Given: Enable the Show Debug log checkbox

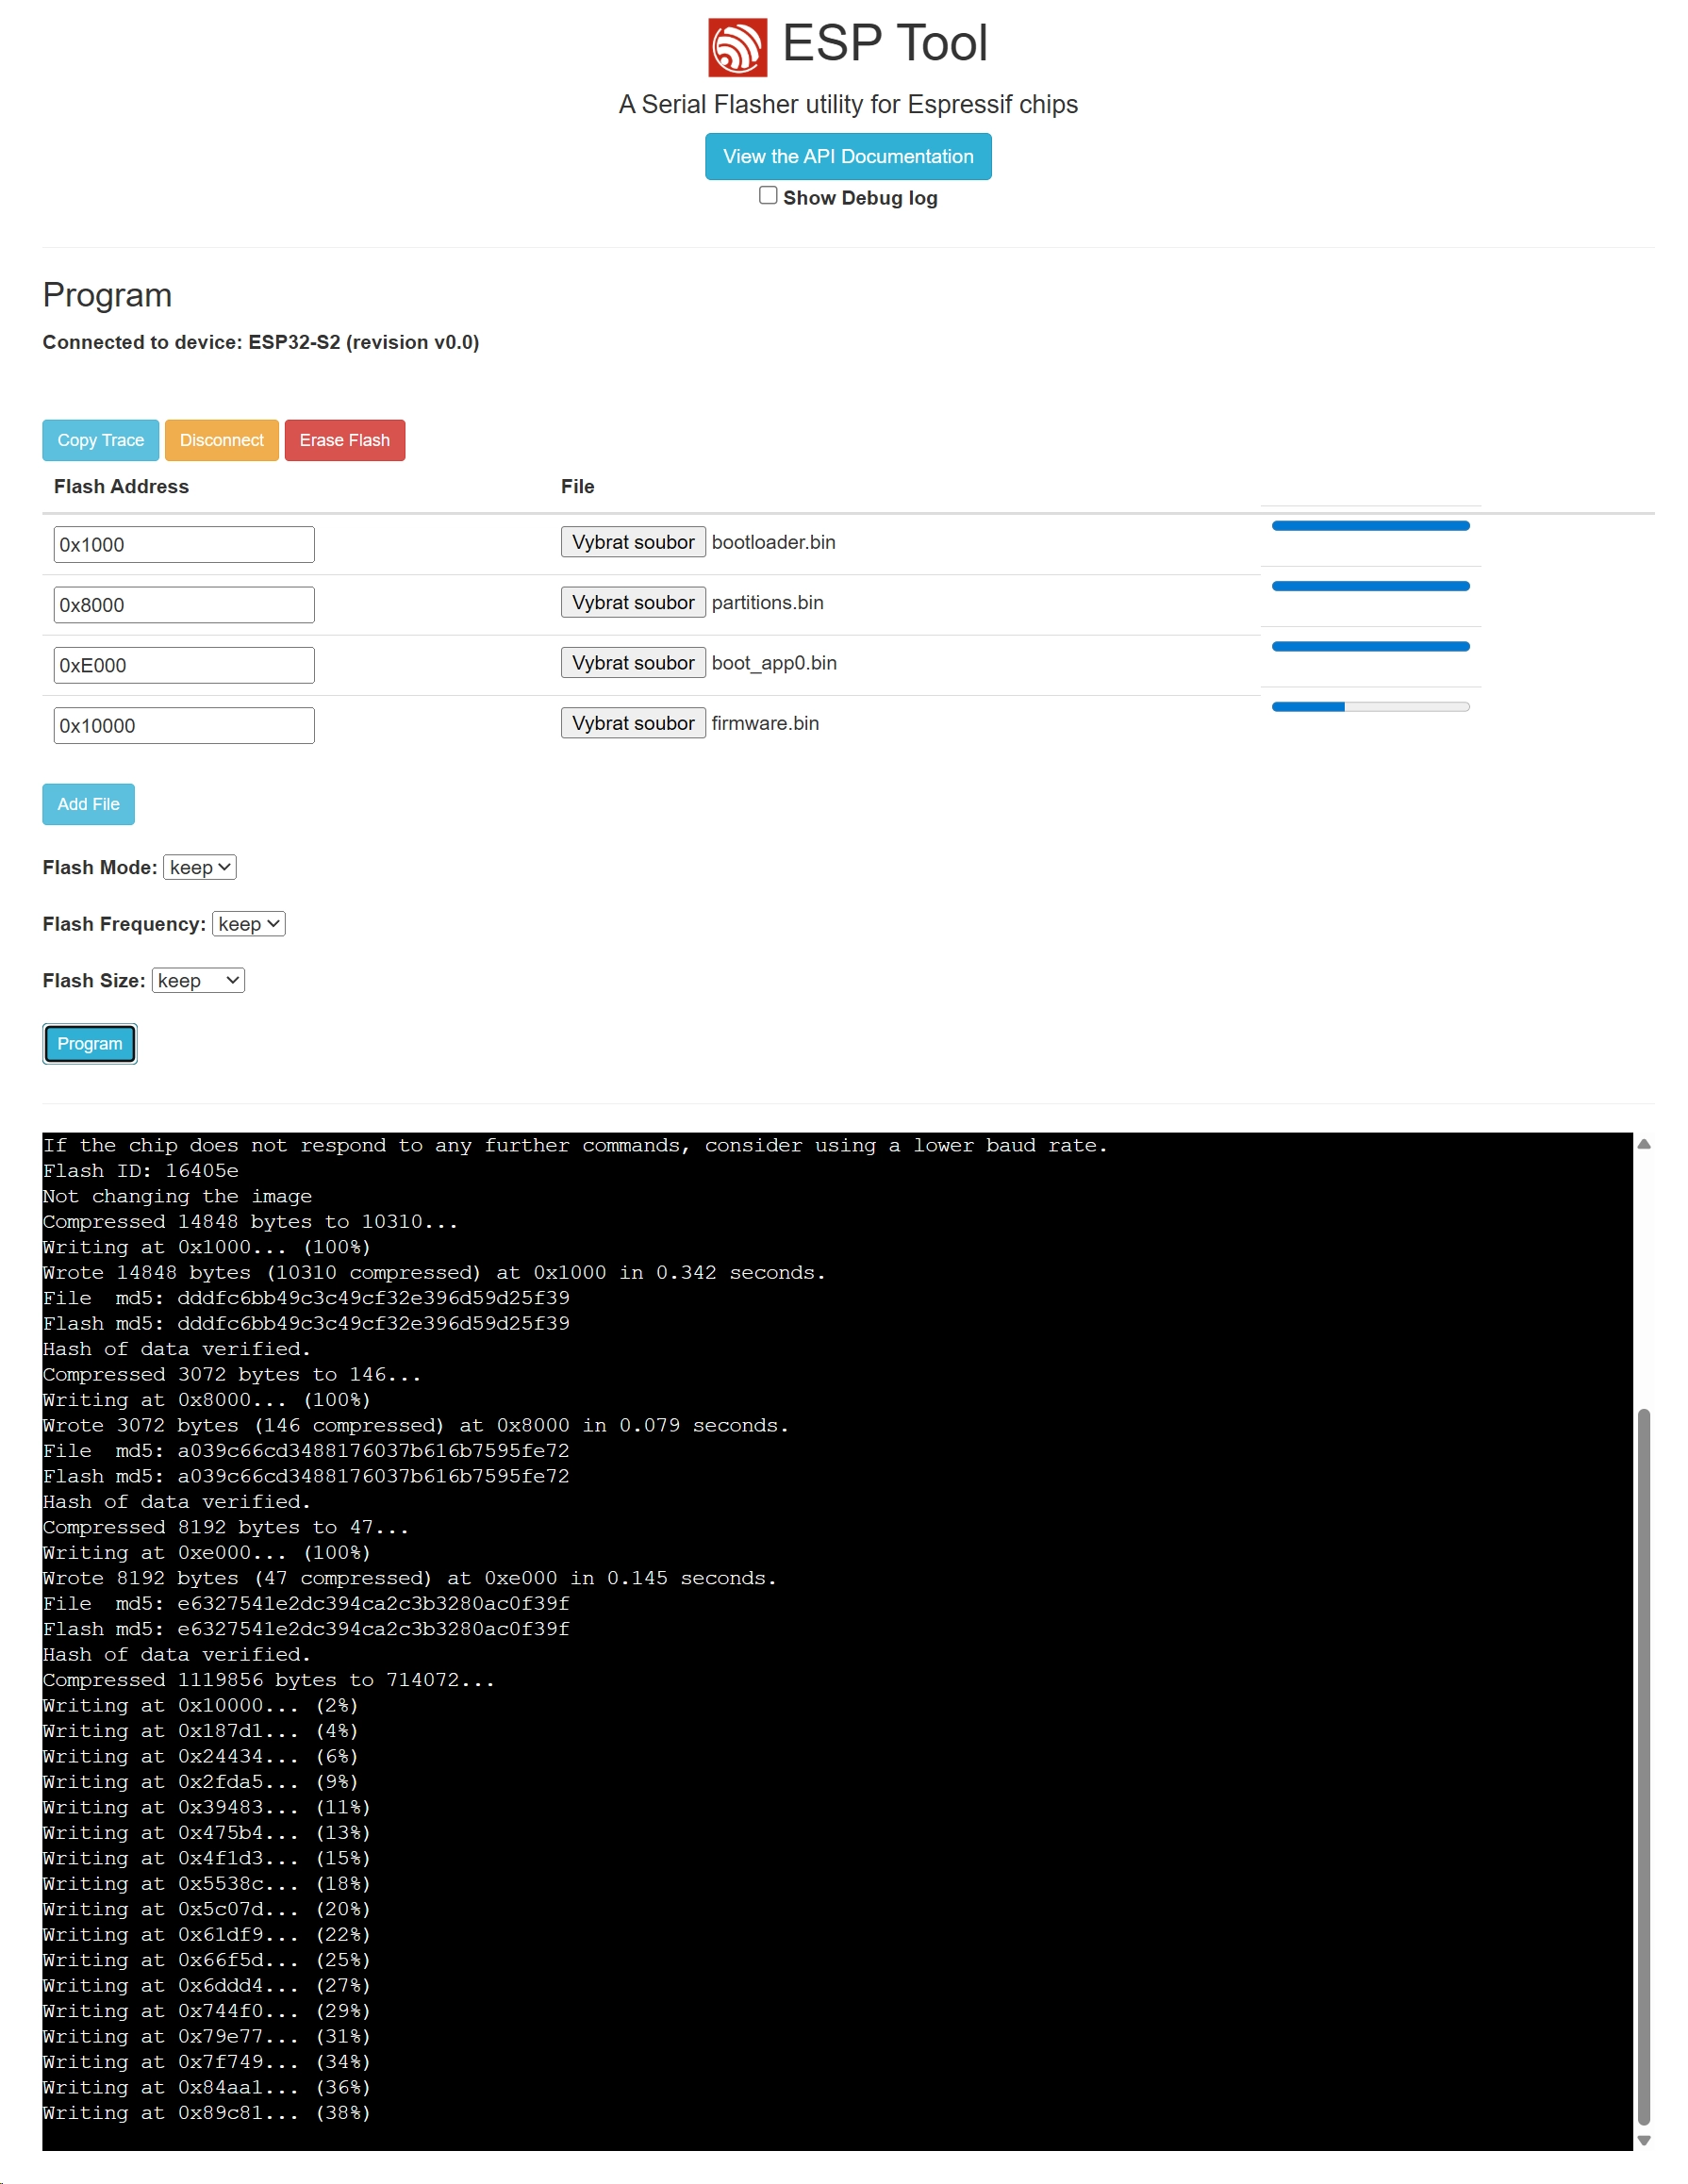Looking at the screenshot, I should pyautogui.click(x=767, y=196).
